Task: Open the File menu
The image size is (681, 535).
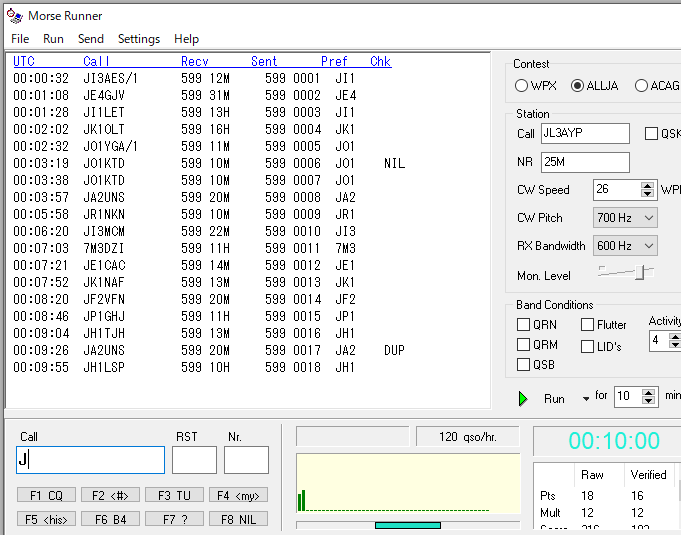Action: pyautogui.click(x=20, y=39)
